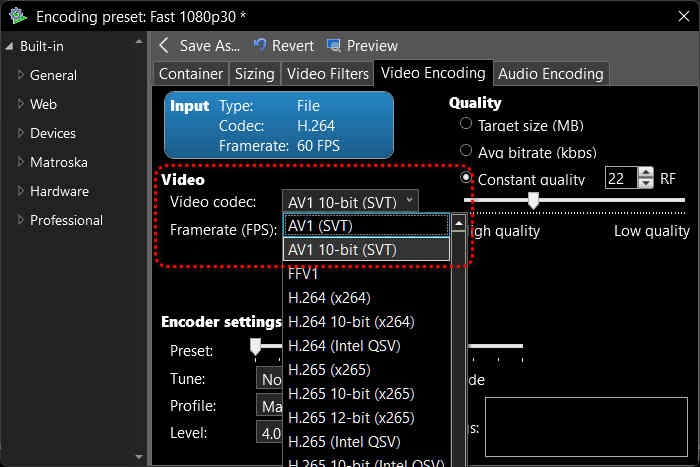This screenshot has height=467, width=700.
Task: Choose AV1 (SVT) from codec list
Action: coord(366,225)
